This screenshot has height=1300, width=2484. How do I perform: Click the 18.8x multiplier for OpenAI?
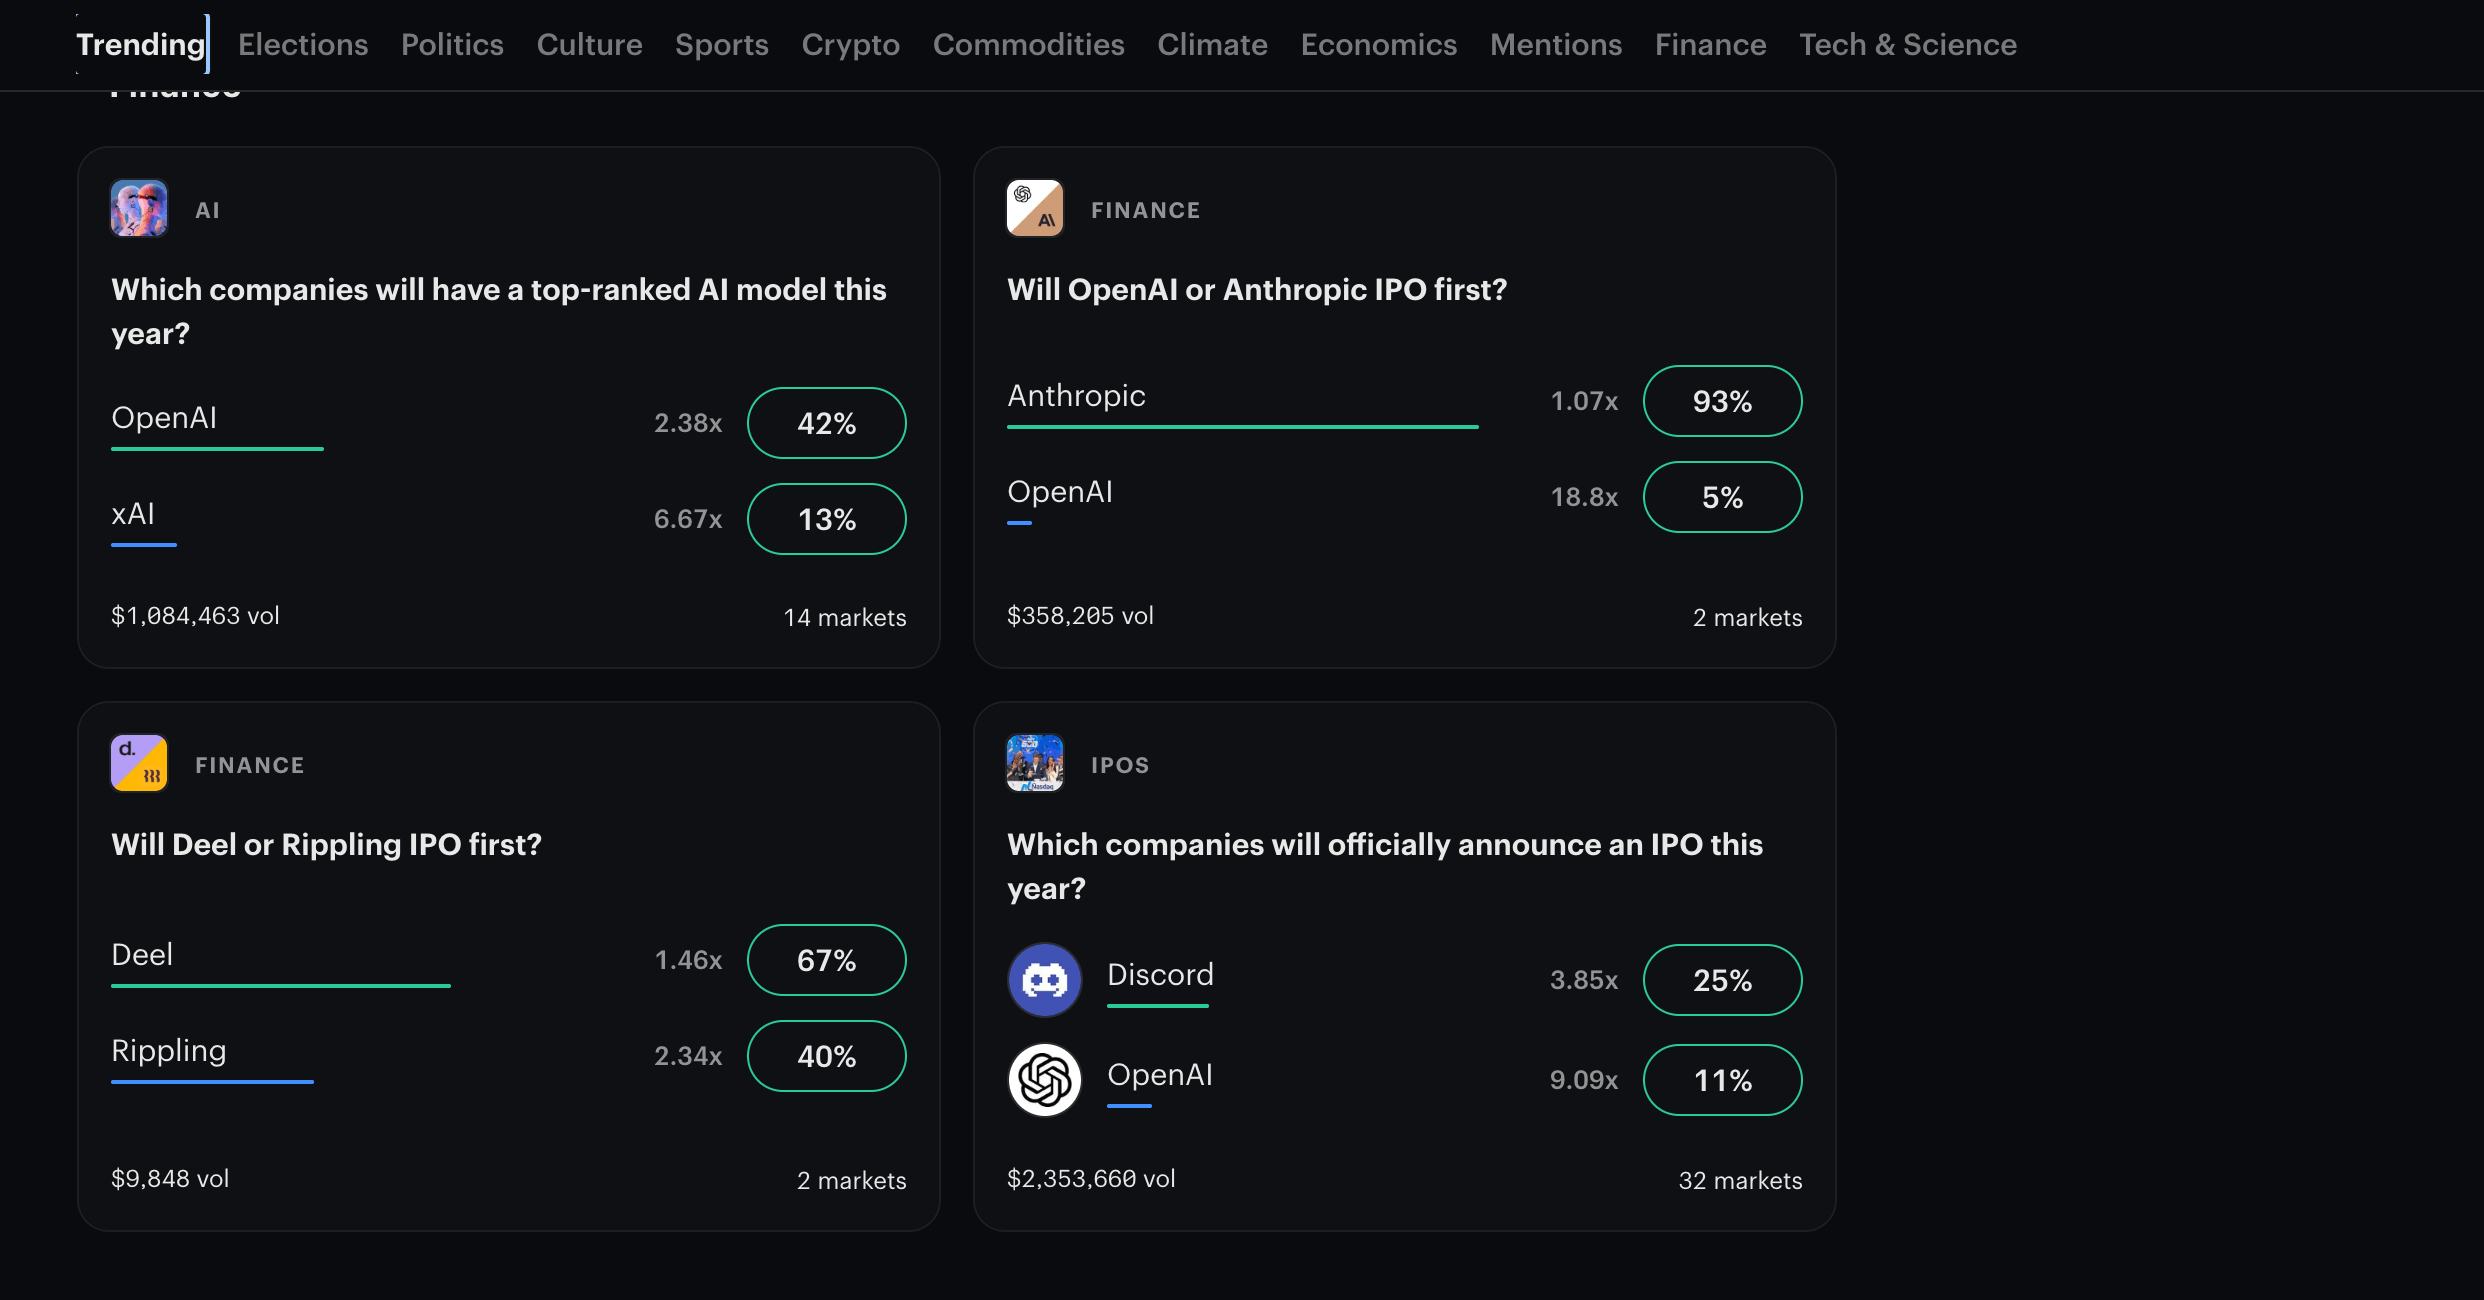1584,497
